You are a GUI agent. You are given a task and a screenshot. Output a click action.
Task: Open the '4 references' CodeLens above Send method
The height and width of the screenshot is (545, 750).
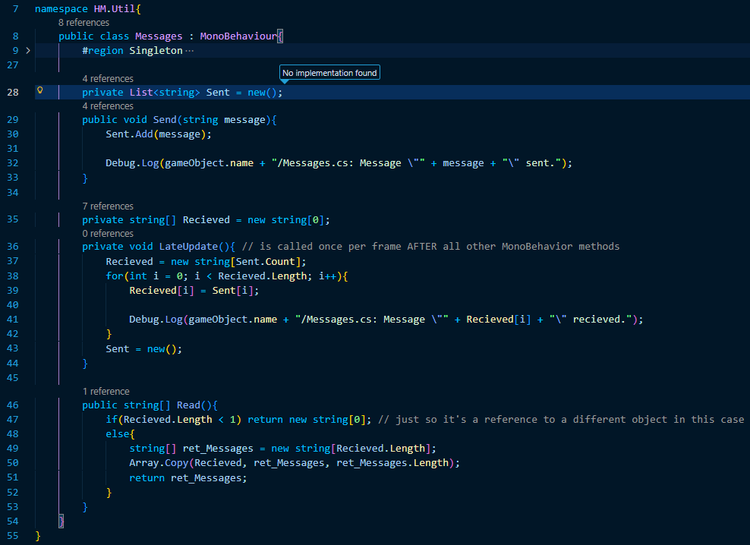[108, 106]
